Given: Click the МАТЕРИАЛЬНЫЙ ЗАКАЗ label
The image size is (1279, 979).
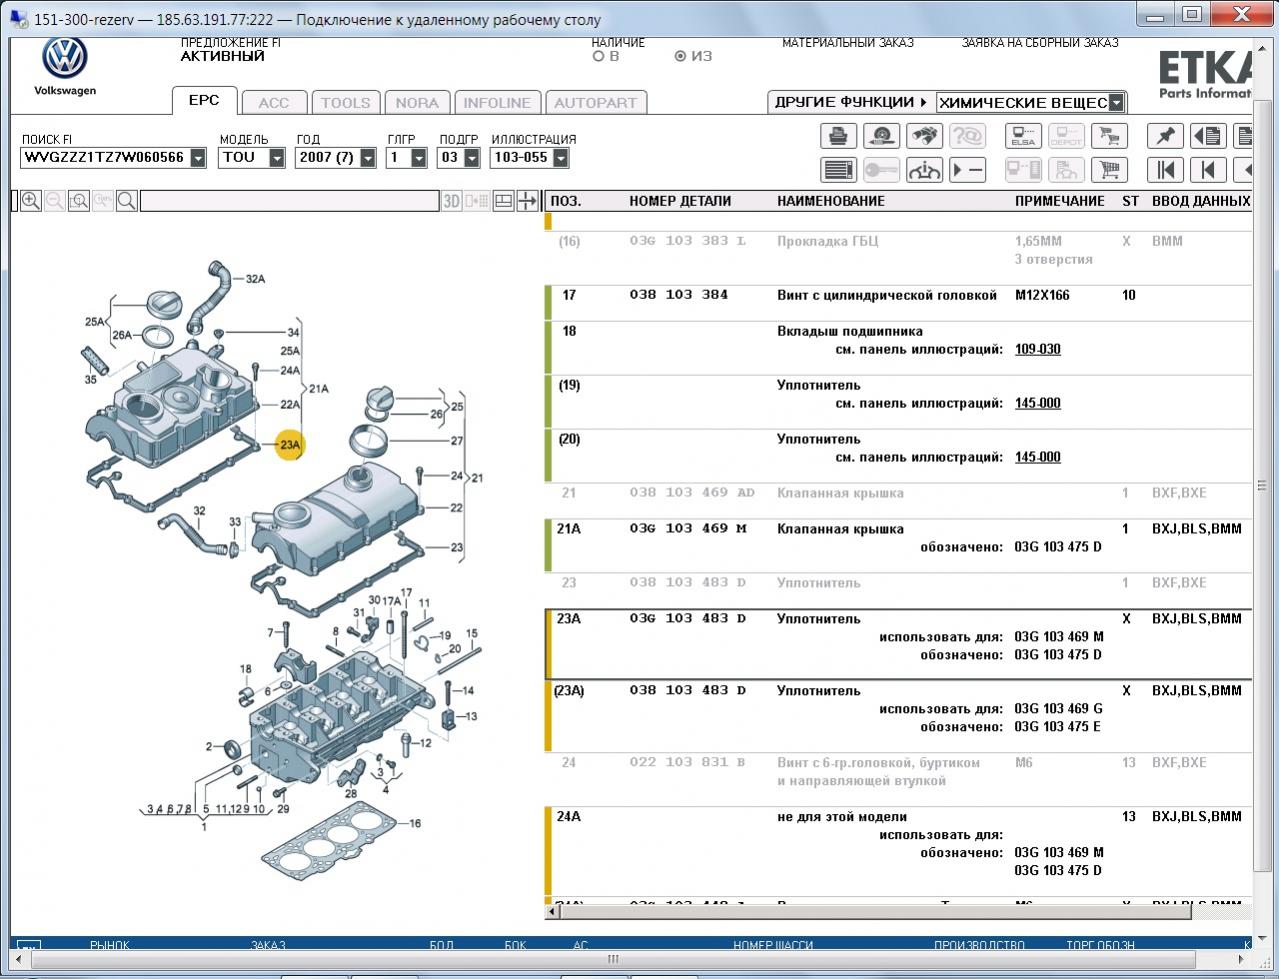Looking at the screenshot, I should 848,43.
